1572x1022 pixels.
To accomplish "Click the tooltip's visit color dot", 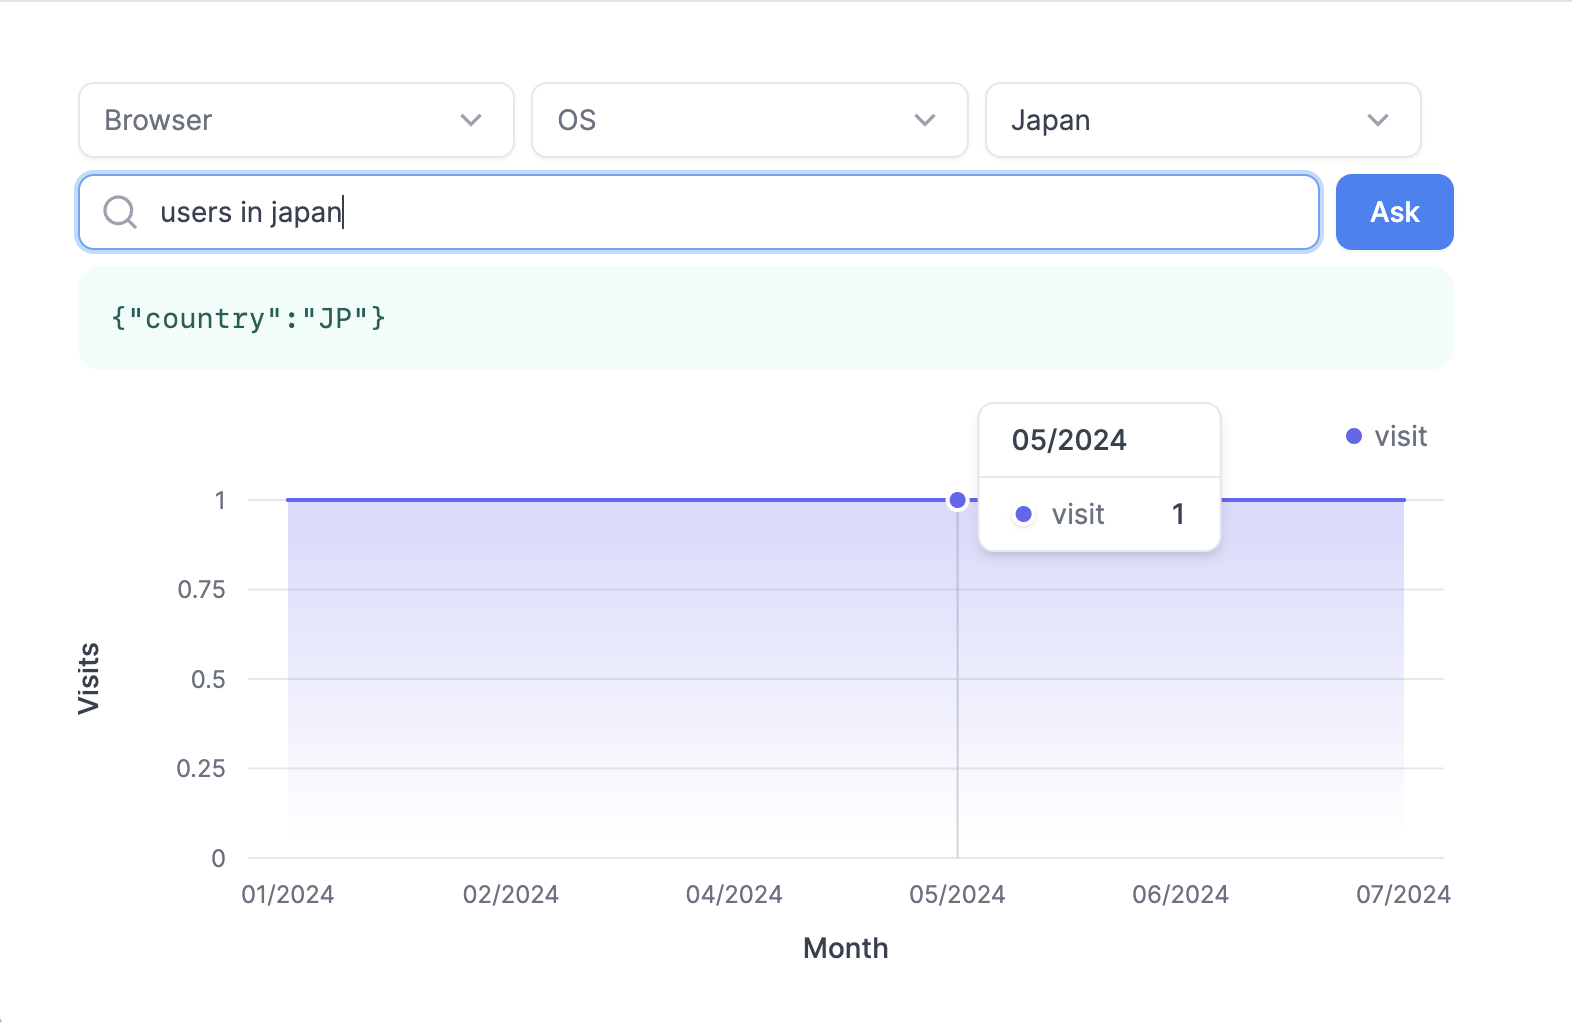I will (x=1023, y=514).
